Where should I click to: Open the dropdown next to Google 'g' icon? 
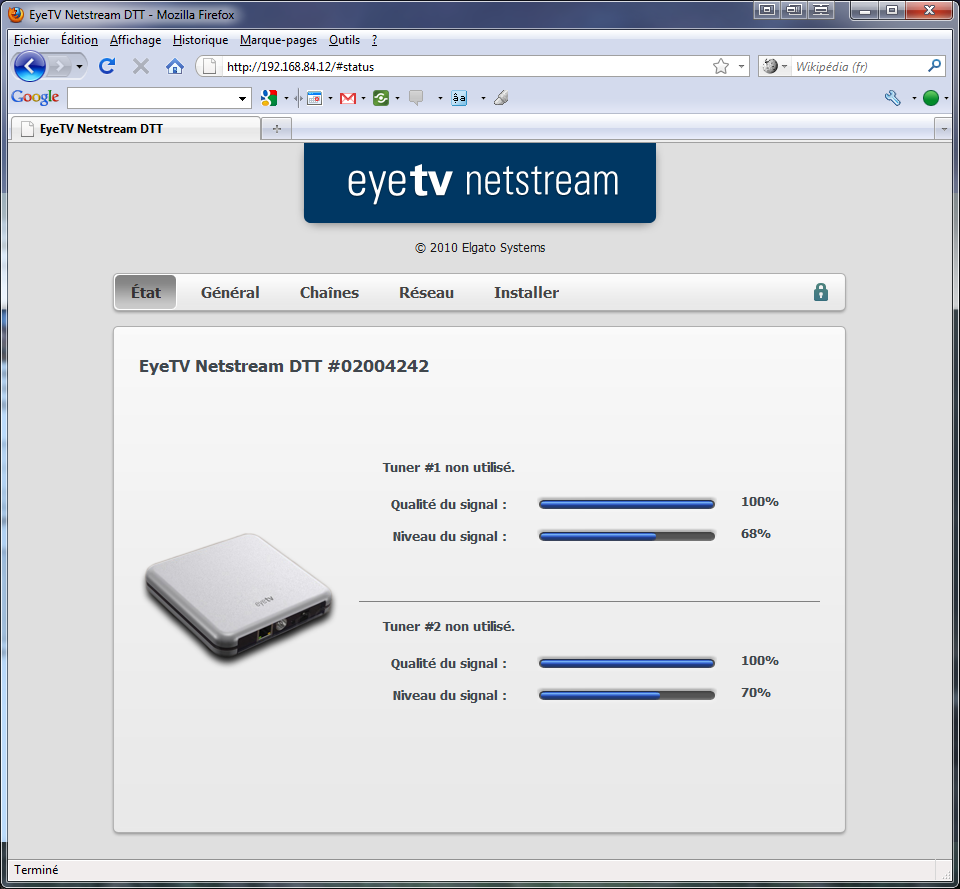286,98
